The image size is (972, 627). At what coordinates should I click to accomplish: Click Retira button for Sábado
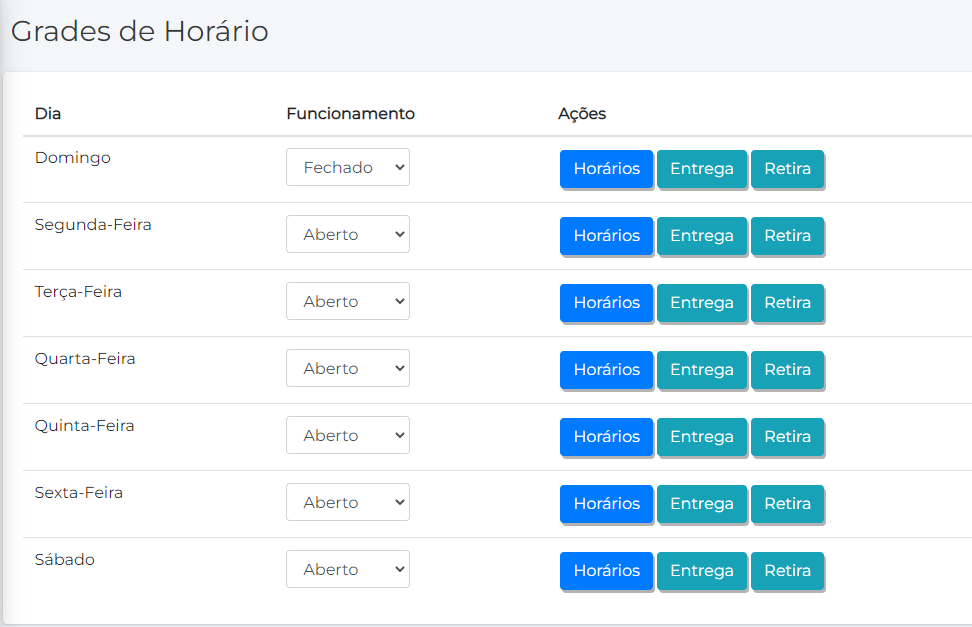787,571
